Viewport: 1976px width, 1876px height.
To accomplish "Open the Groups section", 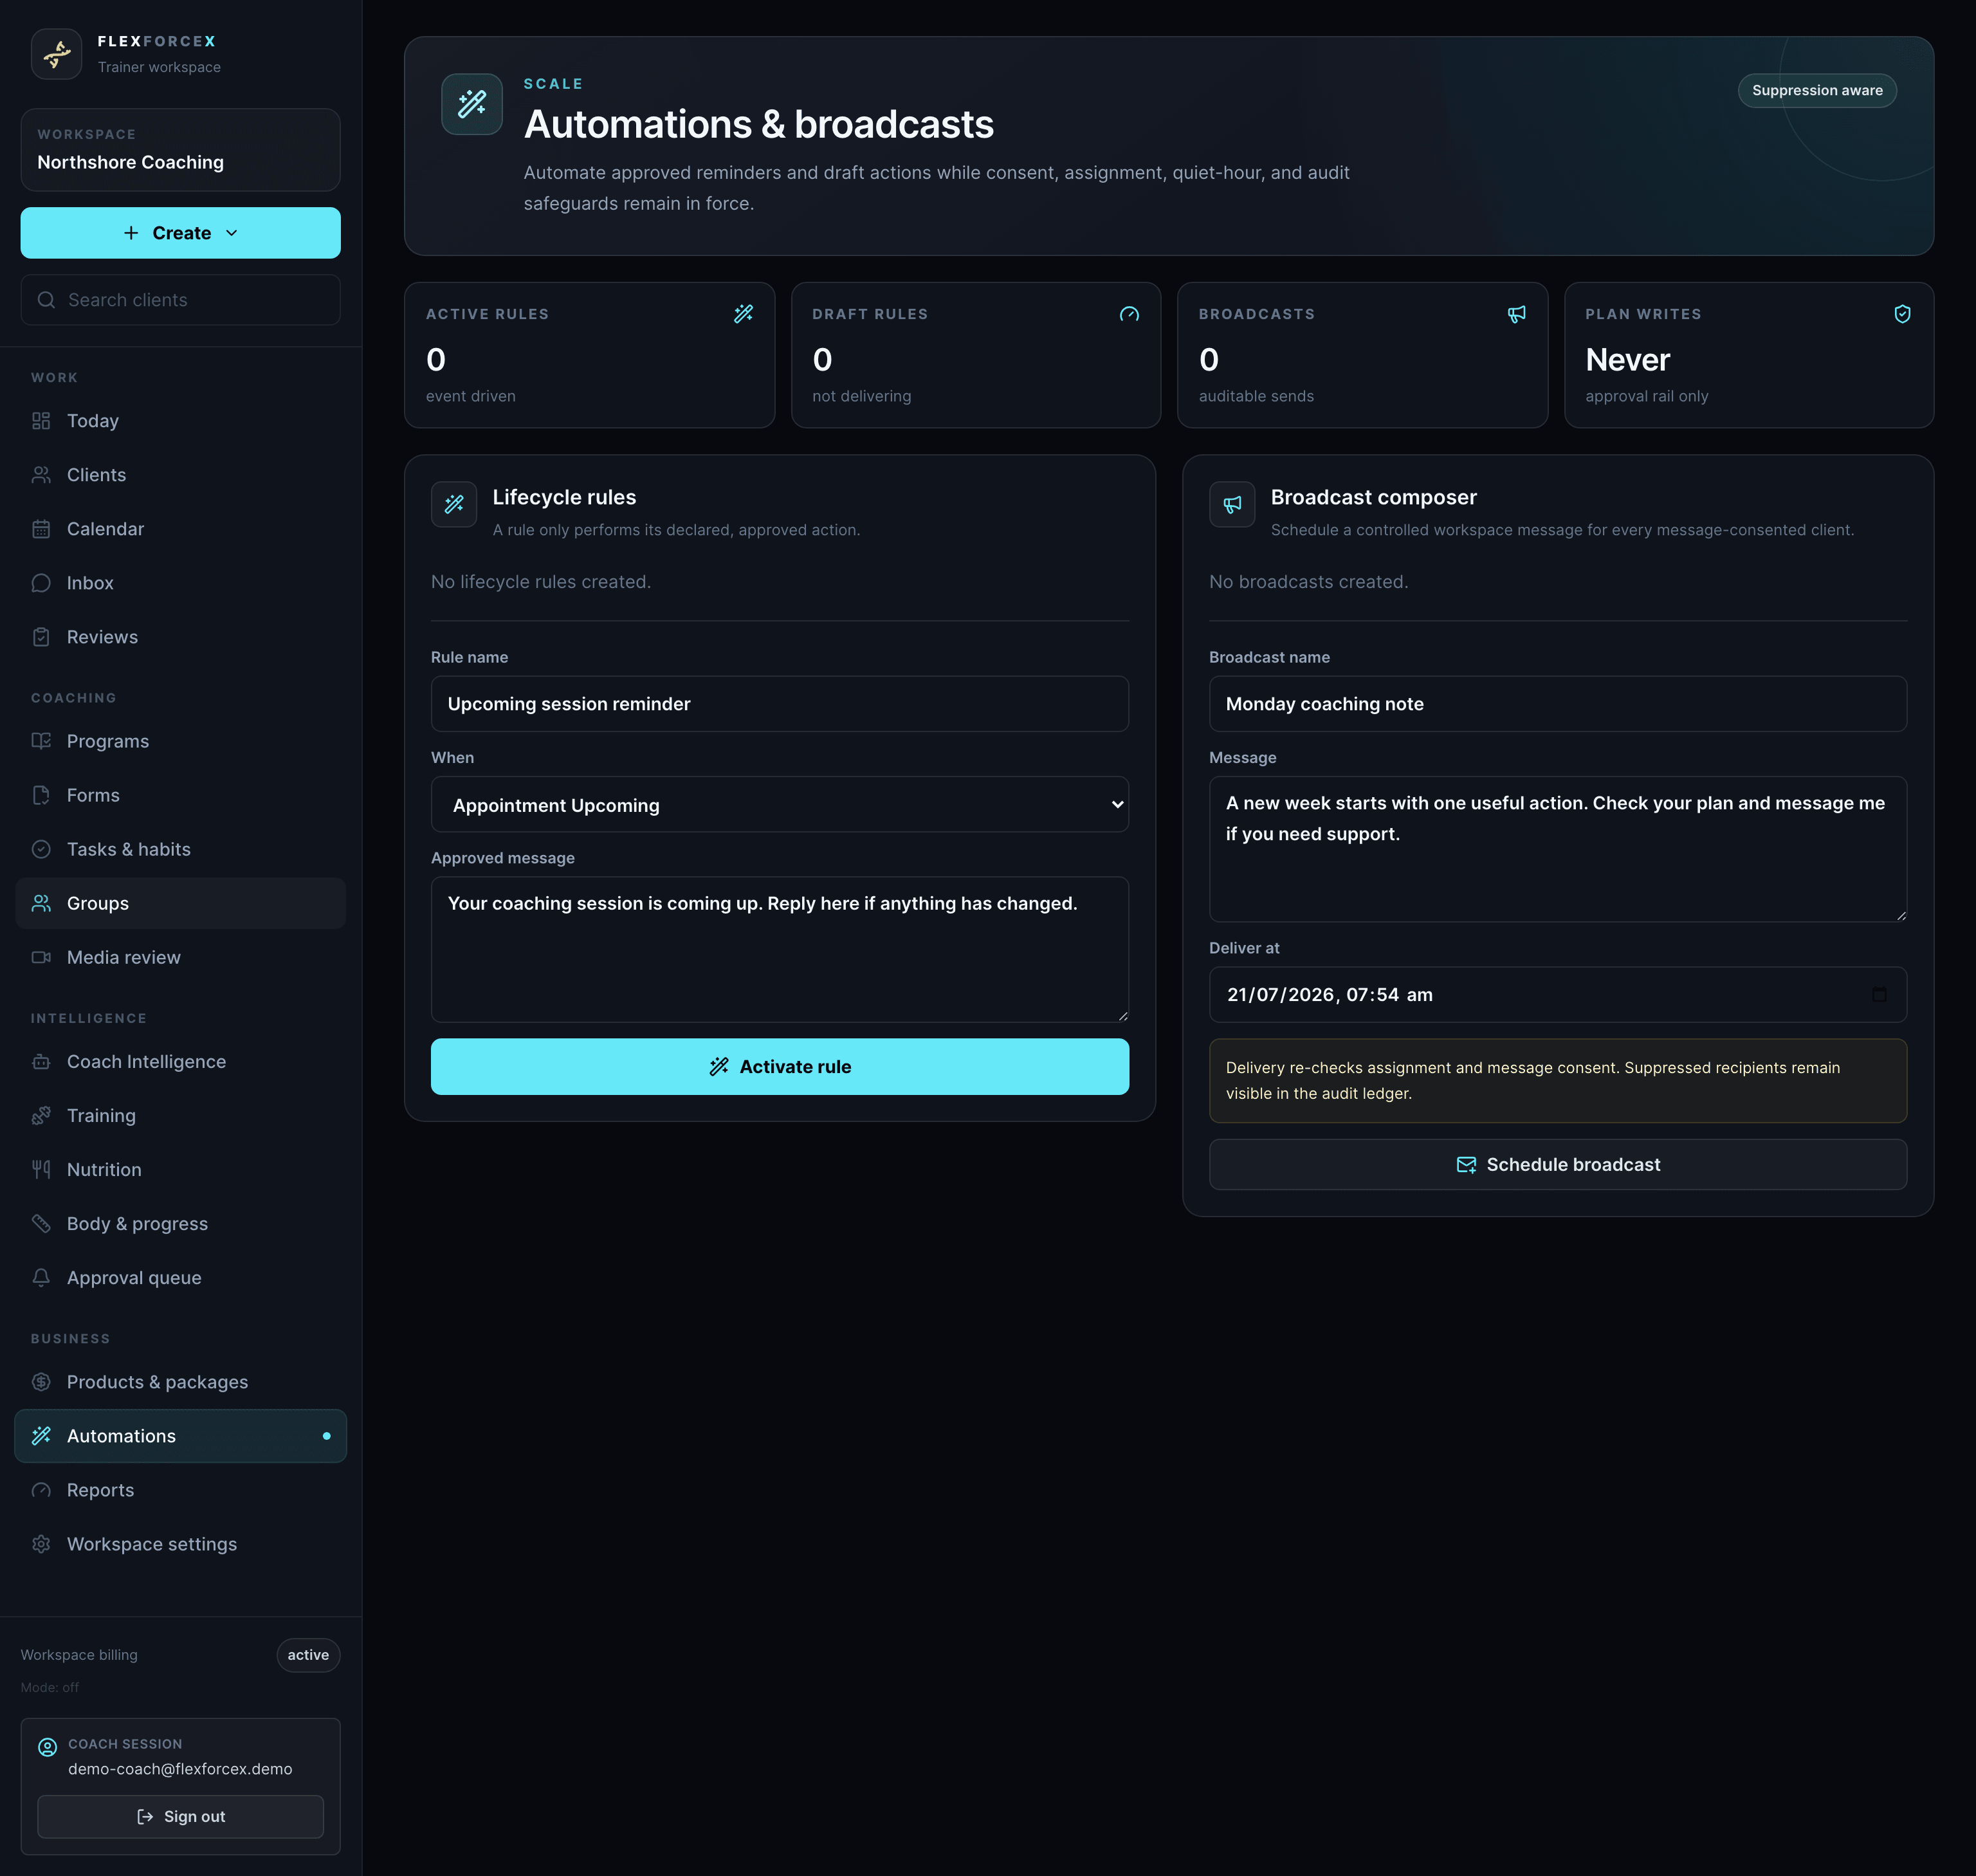I will tap(181, 903).
